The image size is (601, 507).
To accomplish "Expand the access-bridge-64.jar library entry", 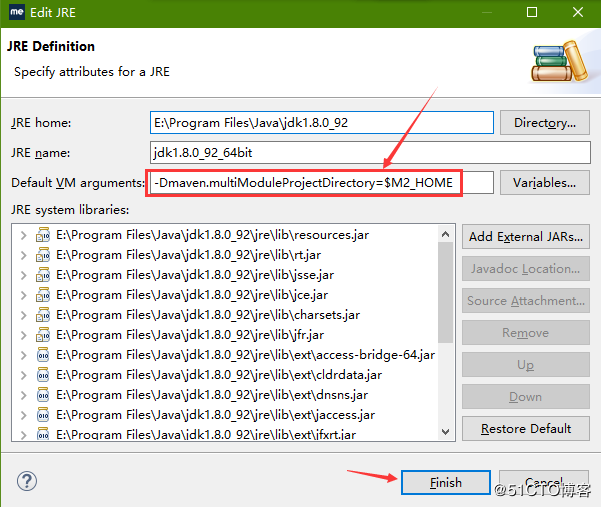I will [24, 355].
